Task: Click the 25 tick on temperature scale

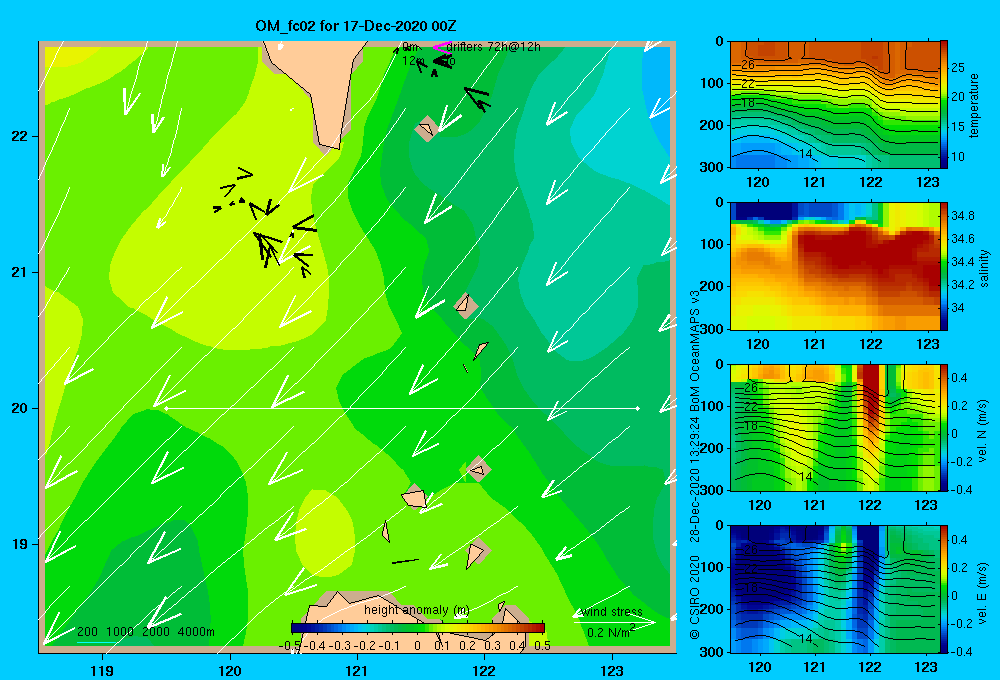Action: (957, 68)
